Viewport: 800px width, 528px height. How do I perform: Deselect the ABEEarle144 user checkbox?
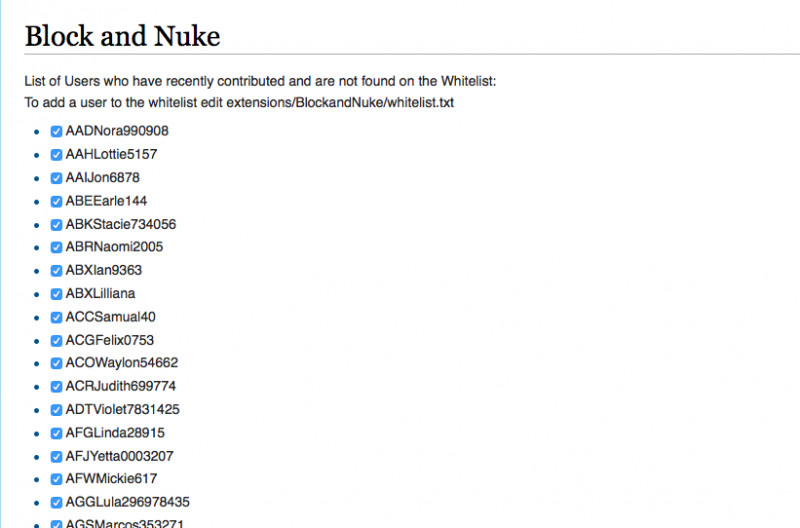57,201
